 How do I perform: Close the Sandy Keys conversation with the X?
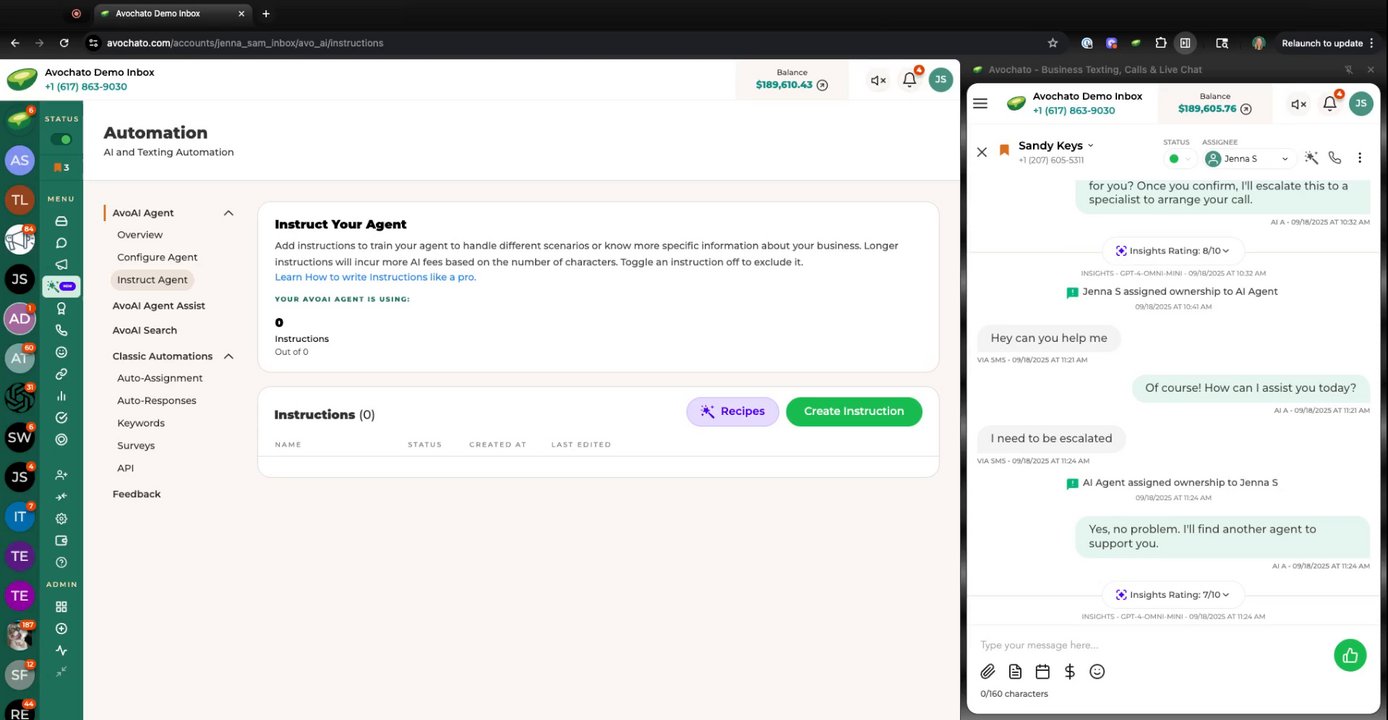982,152
